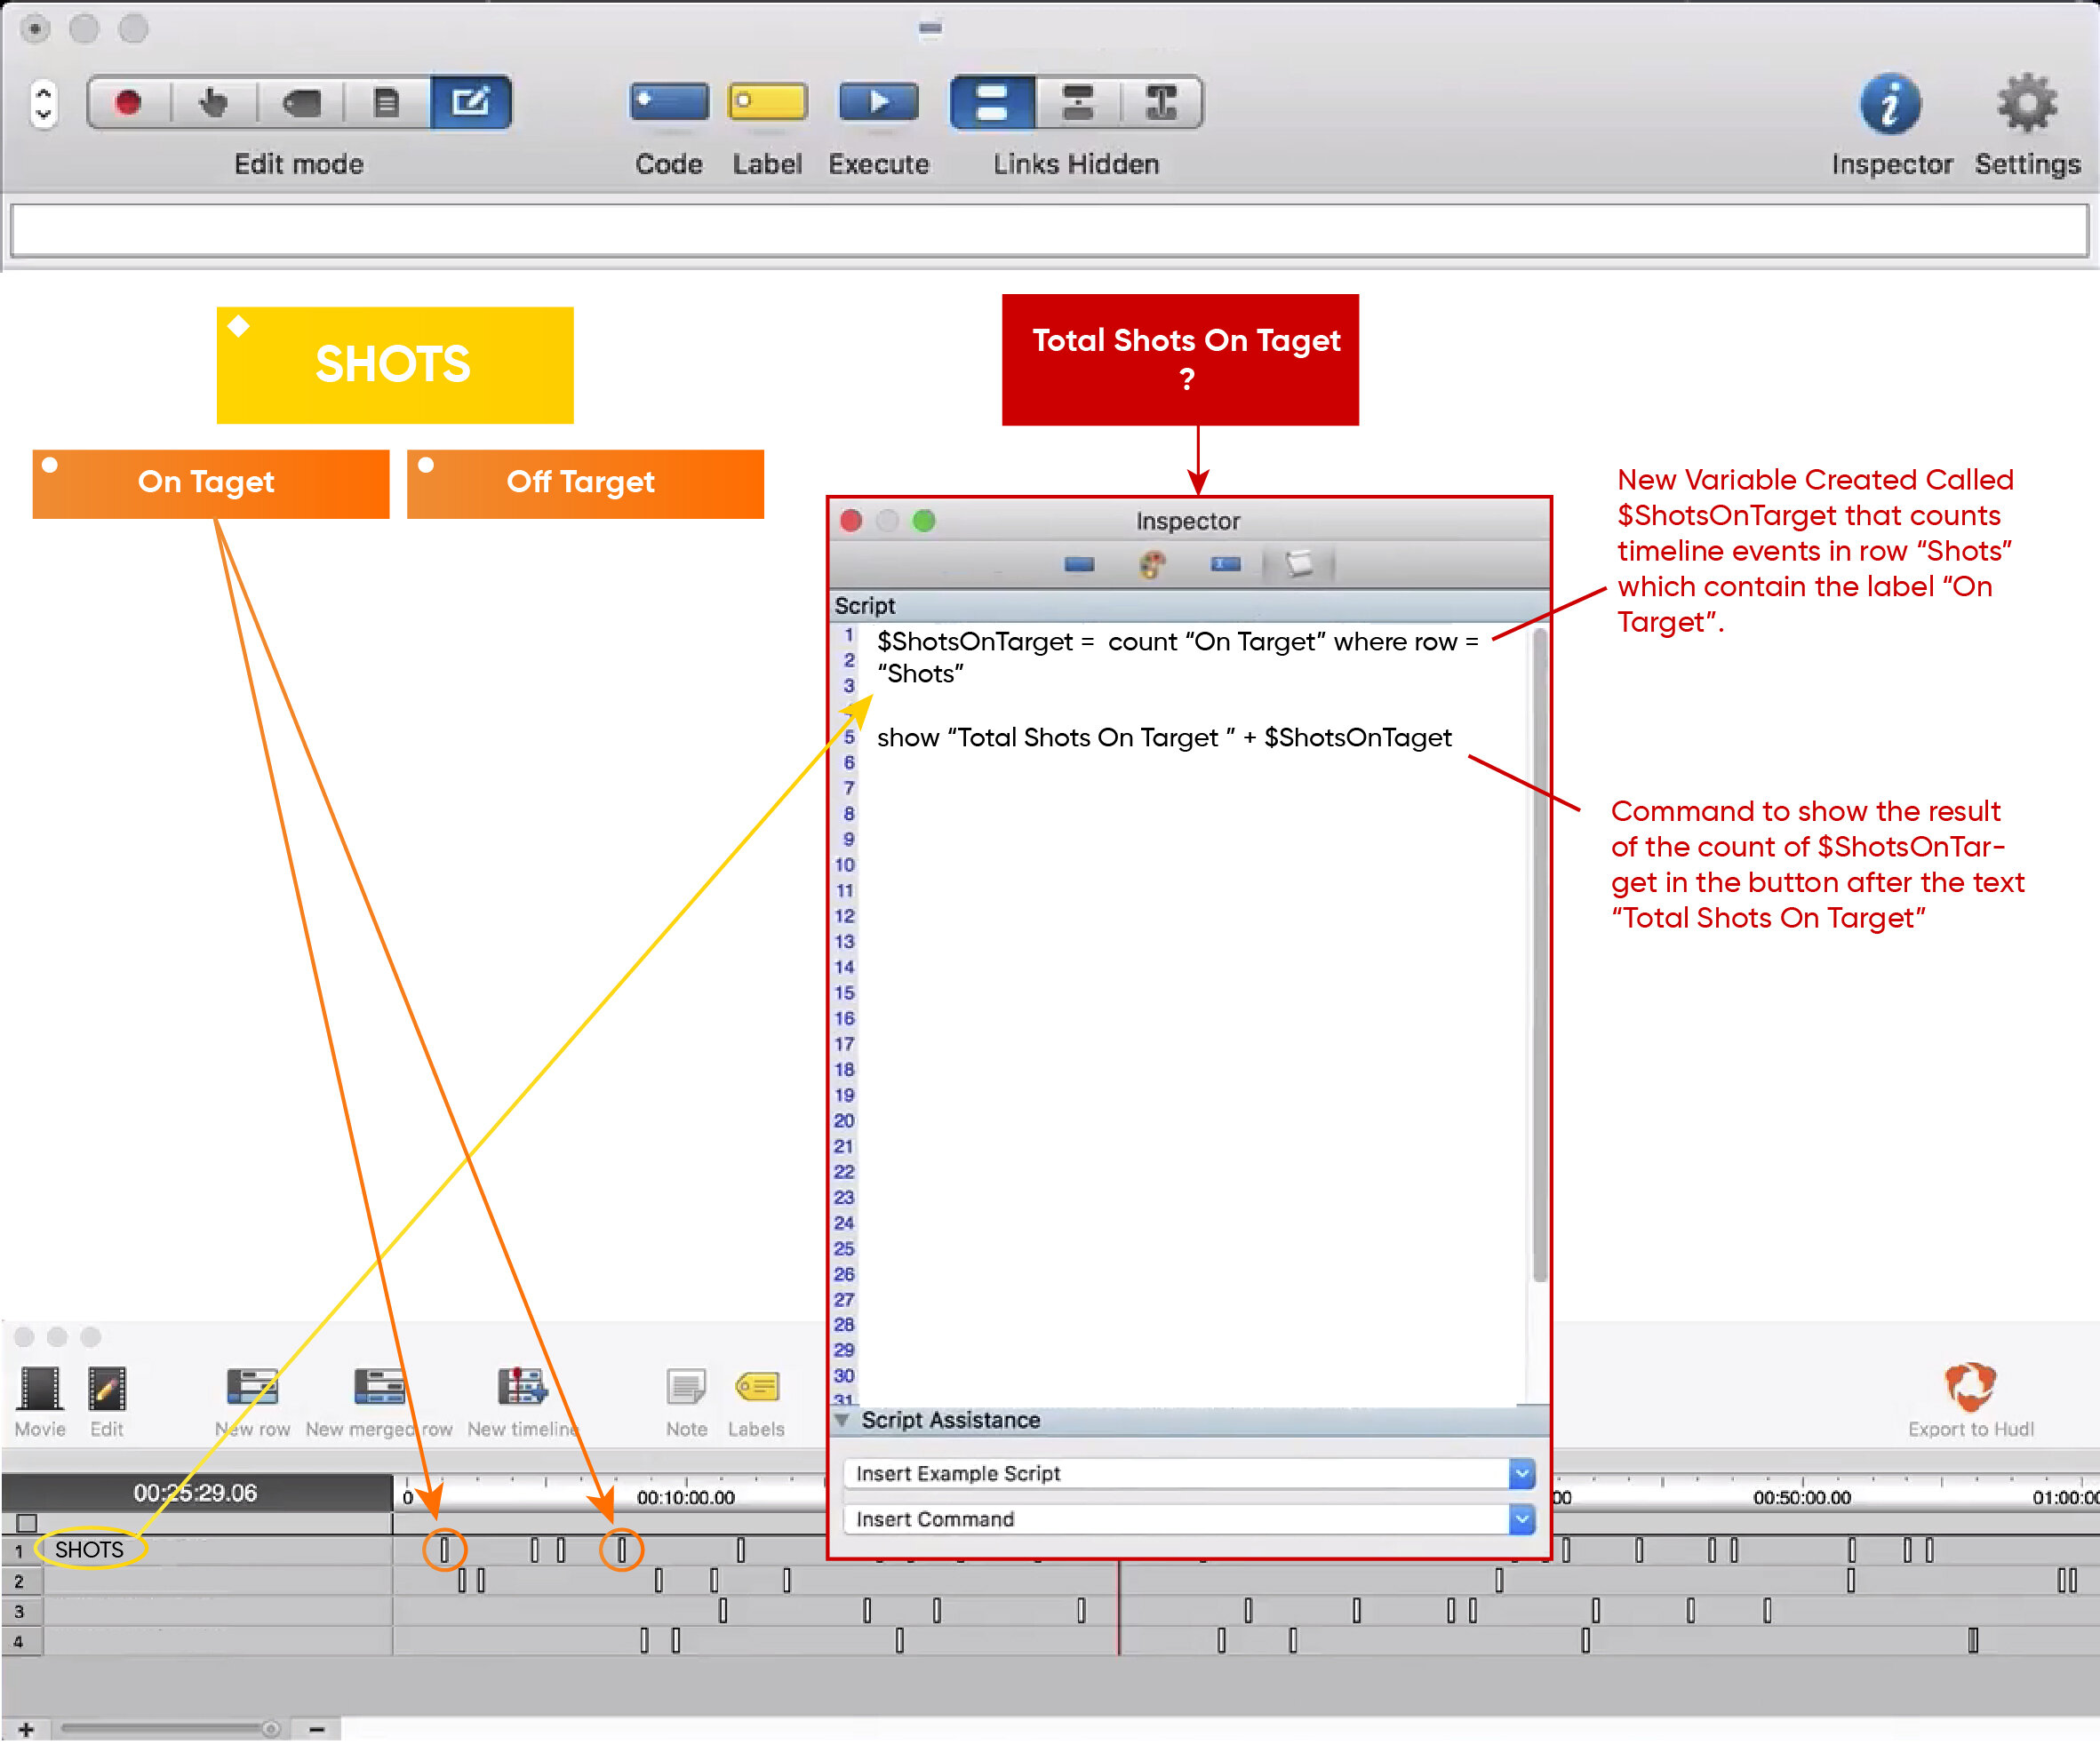Click the Export to Hudl icon
2100x1745 pixels.
(x=1969, y=1388)
